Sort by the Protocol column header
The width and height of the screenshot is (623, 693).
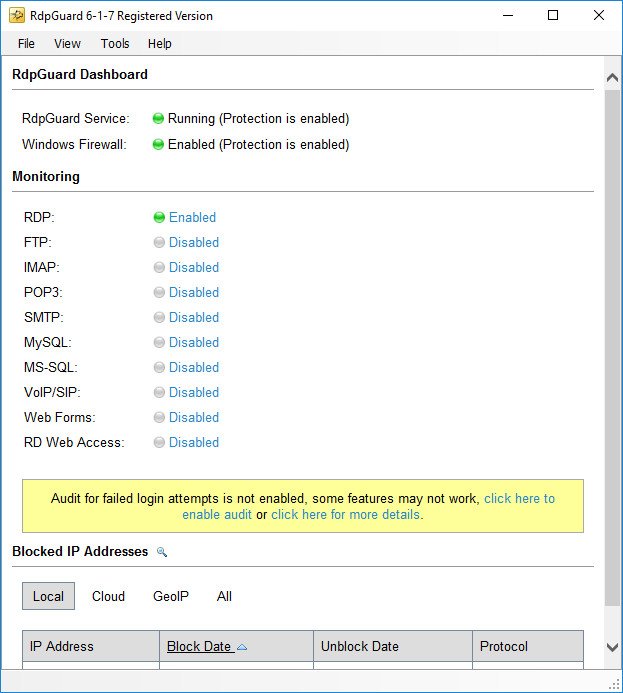(528, 647)
